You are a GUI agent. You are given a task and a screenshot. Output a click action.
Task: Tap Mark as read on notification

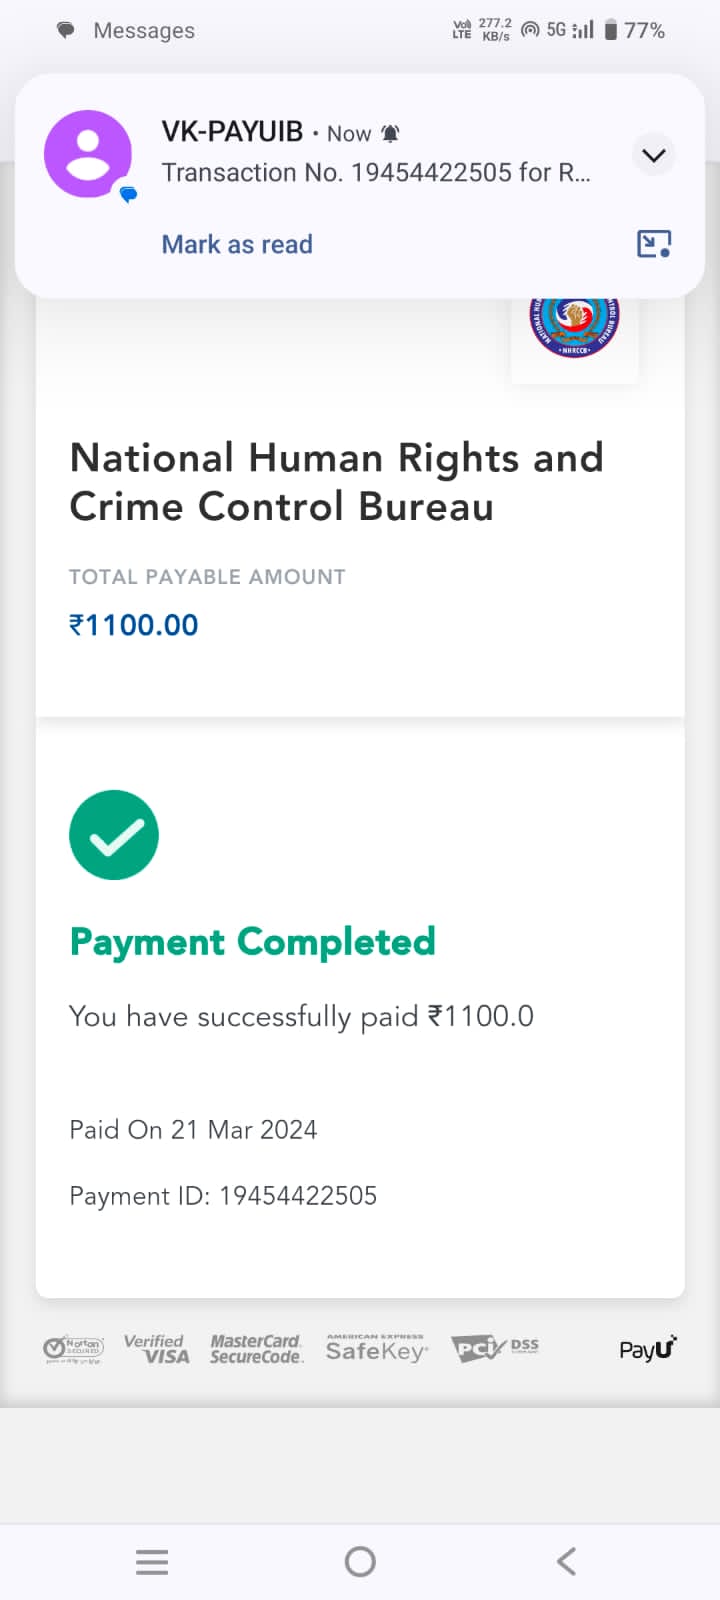tap(237, 244)
